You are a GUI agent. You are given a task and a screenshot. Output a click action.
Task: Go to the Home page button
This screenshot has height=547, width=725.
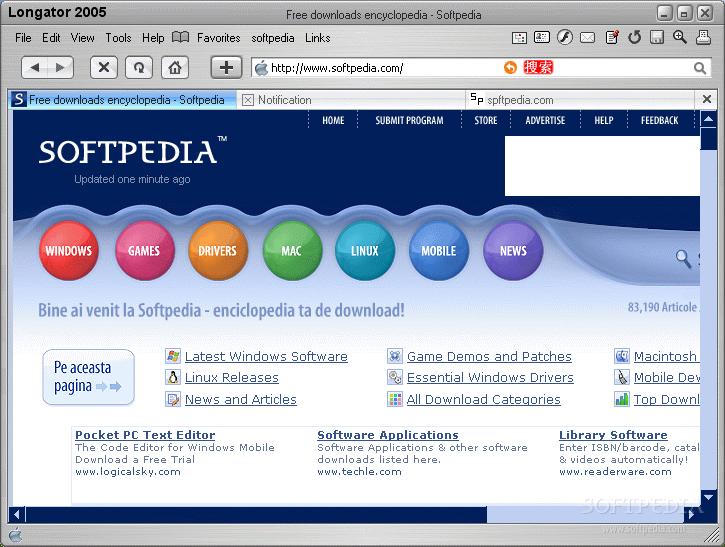(175, 68)
